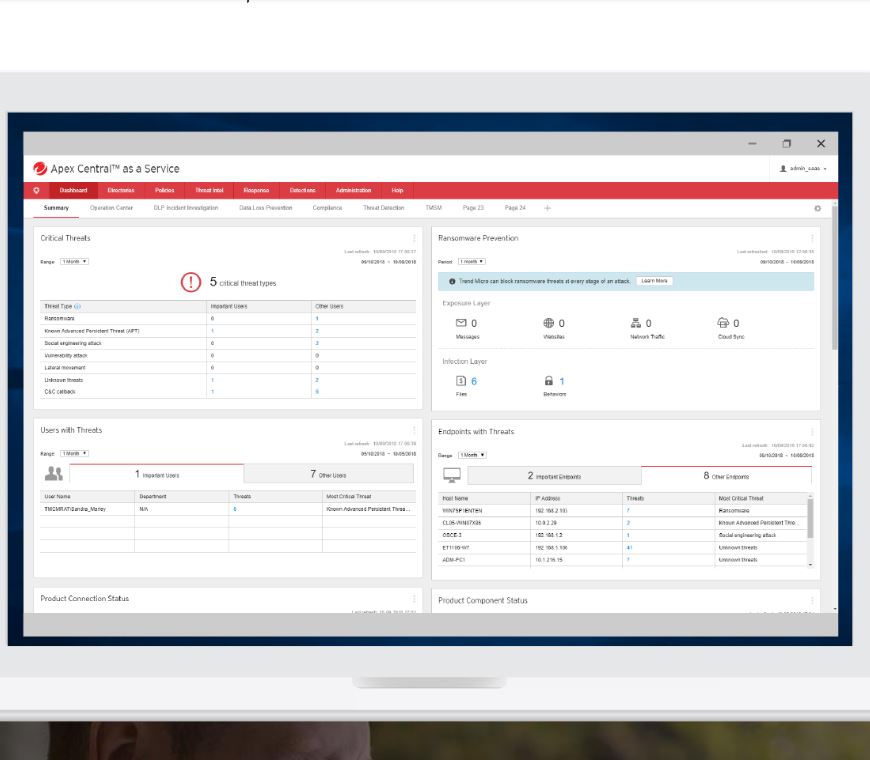Click the Files count 6 link
Viewport: 870px width, 760px height.
[x=474, y=381]
